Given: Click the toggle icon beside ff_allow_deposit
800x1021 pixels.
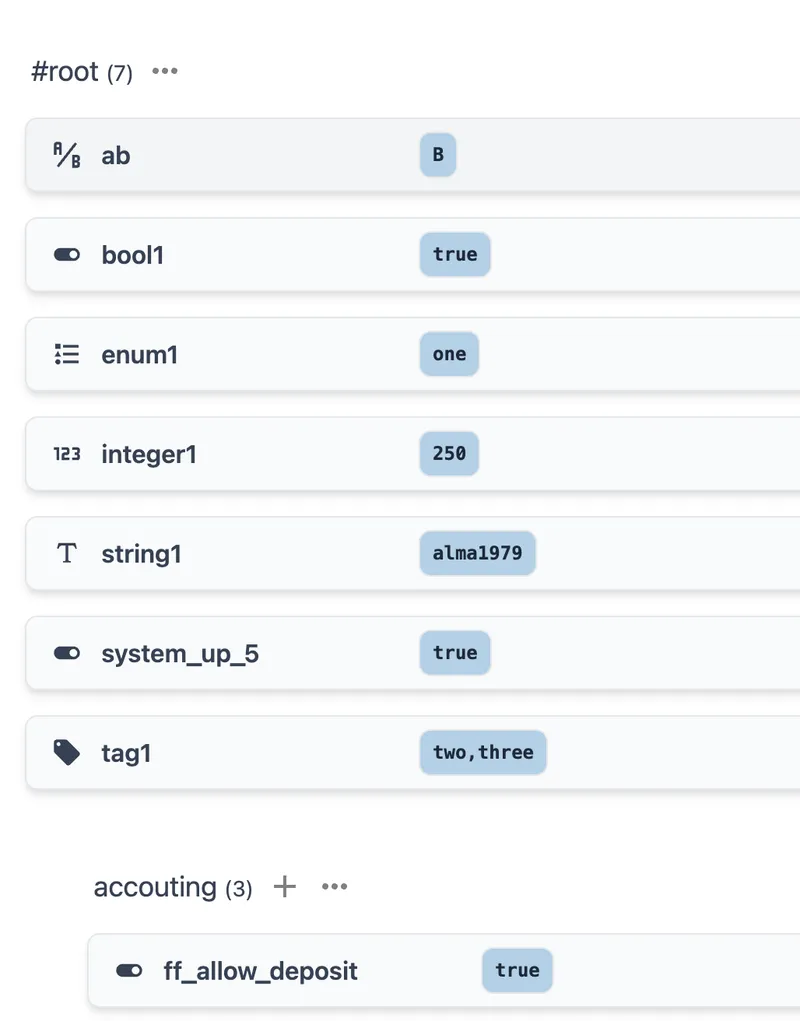Looking at the screenshot, I should coord(129,970).
